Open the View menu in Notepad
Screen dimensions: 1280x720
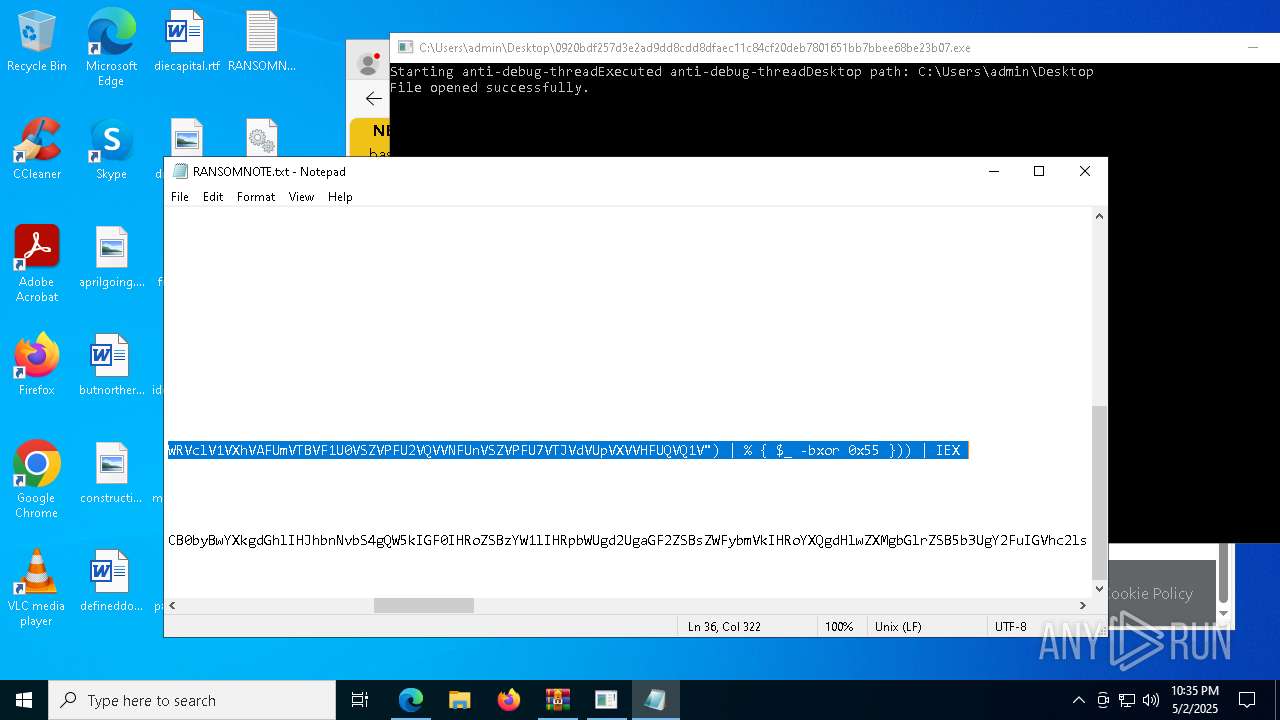point(301,197)
